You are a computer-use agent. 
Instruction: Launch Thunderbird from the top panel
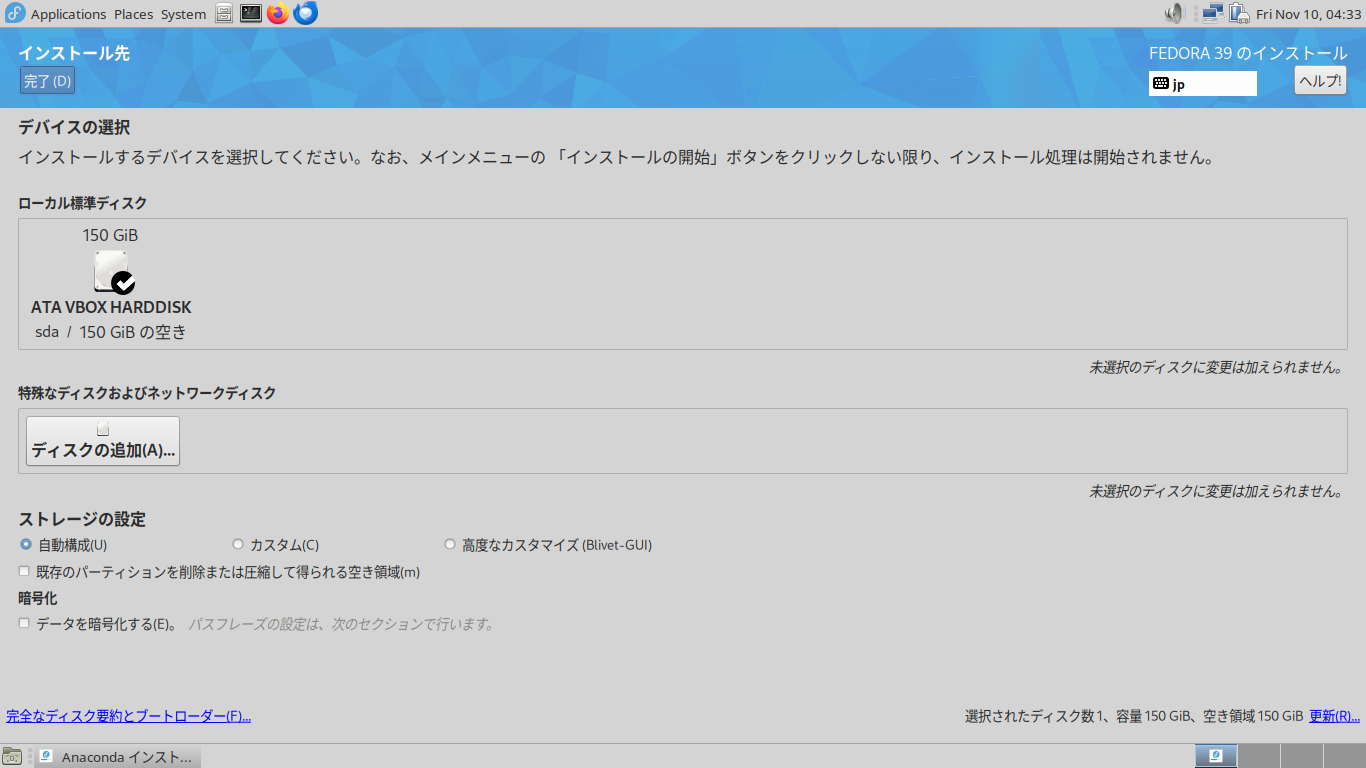pos(305,13)
